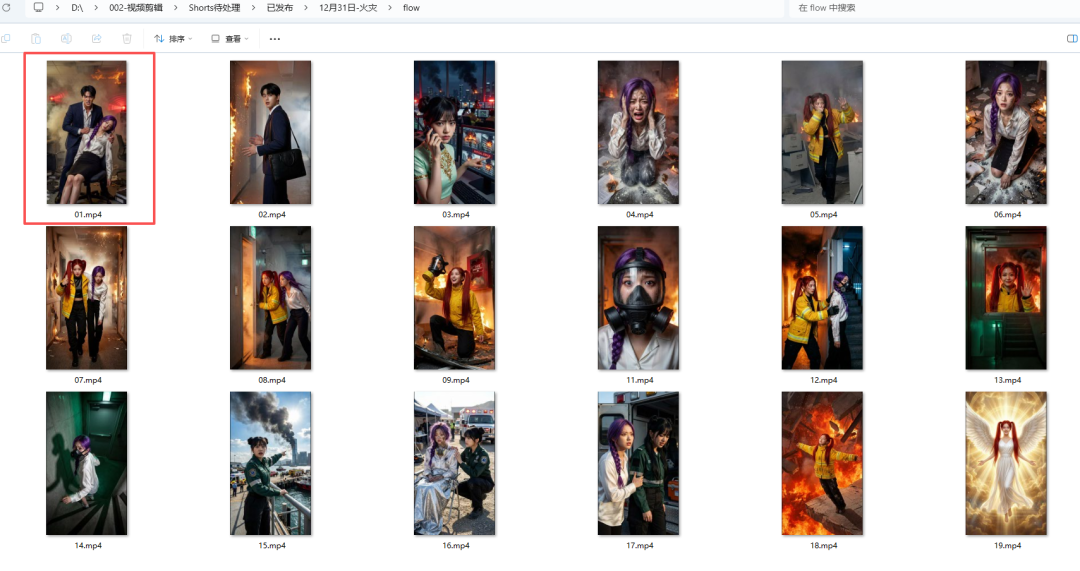The width and height of the screenshot is (1080, 571).
Task: Click the Share toolbar icon
Action: click(x=96, y=39)
